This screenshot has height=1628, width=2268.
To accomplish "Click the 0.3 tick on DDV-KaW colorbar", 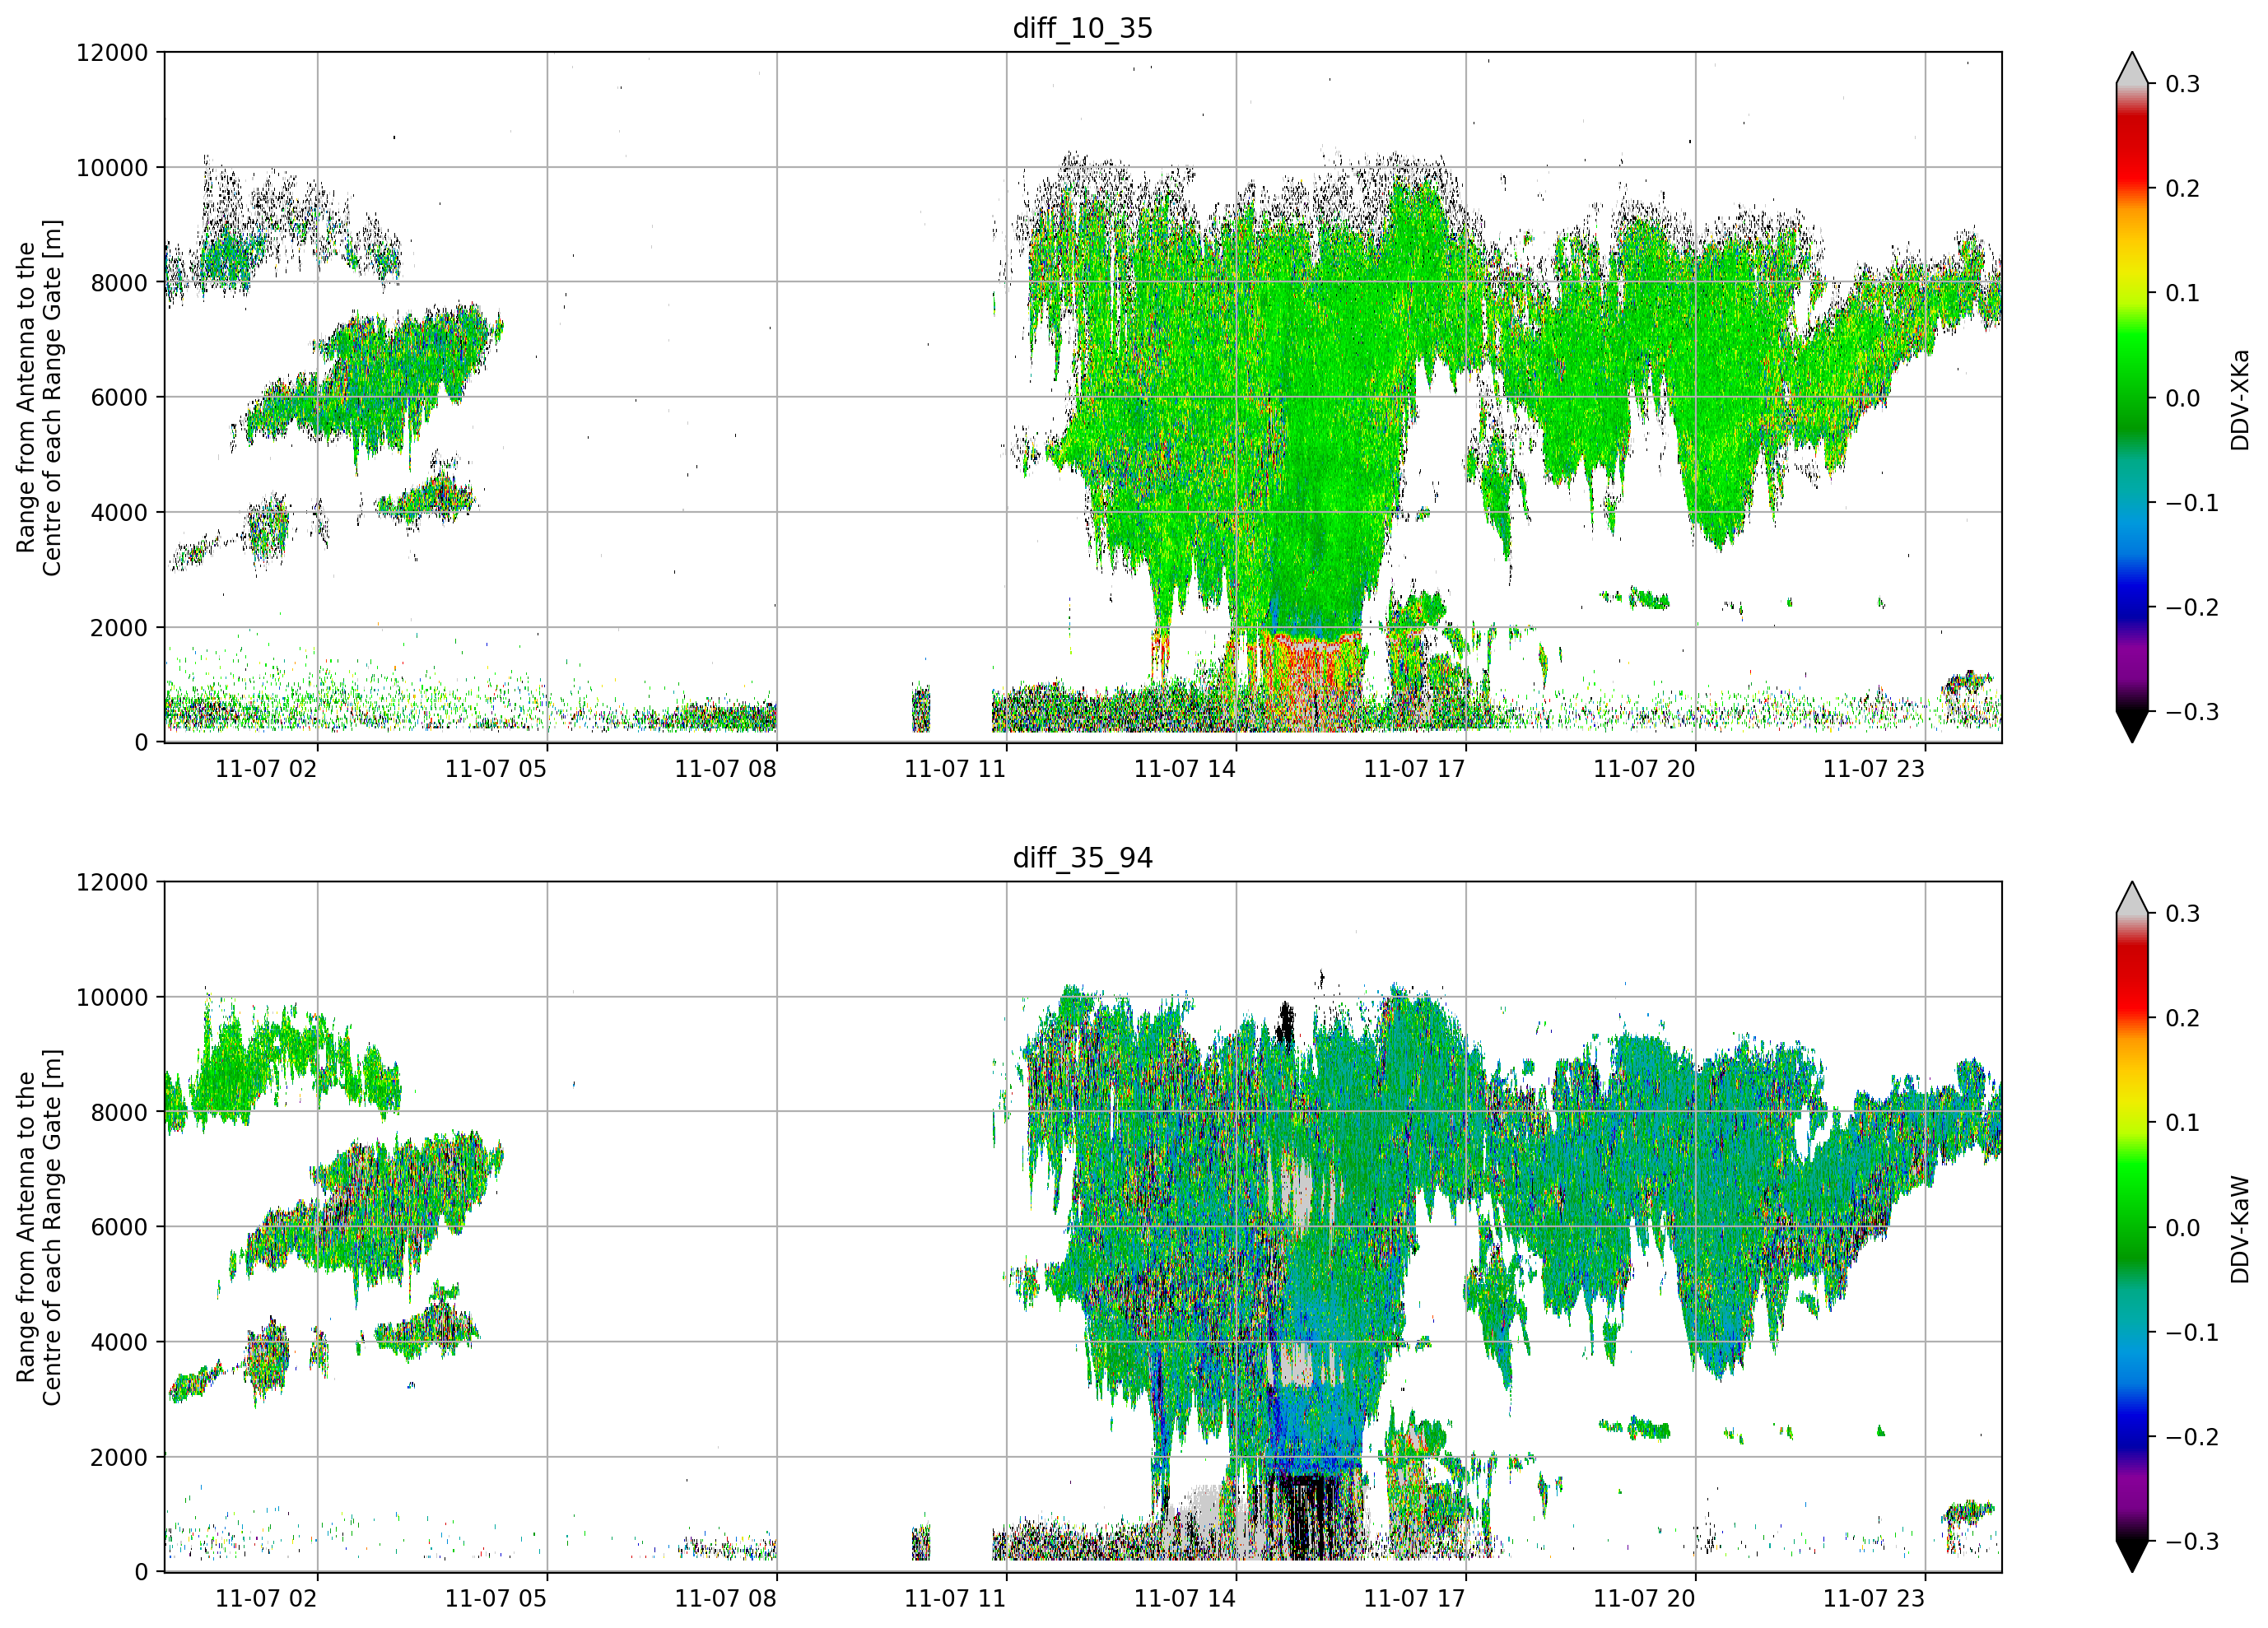I will click(x=2182, y=914).
